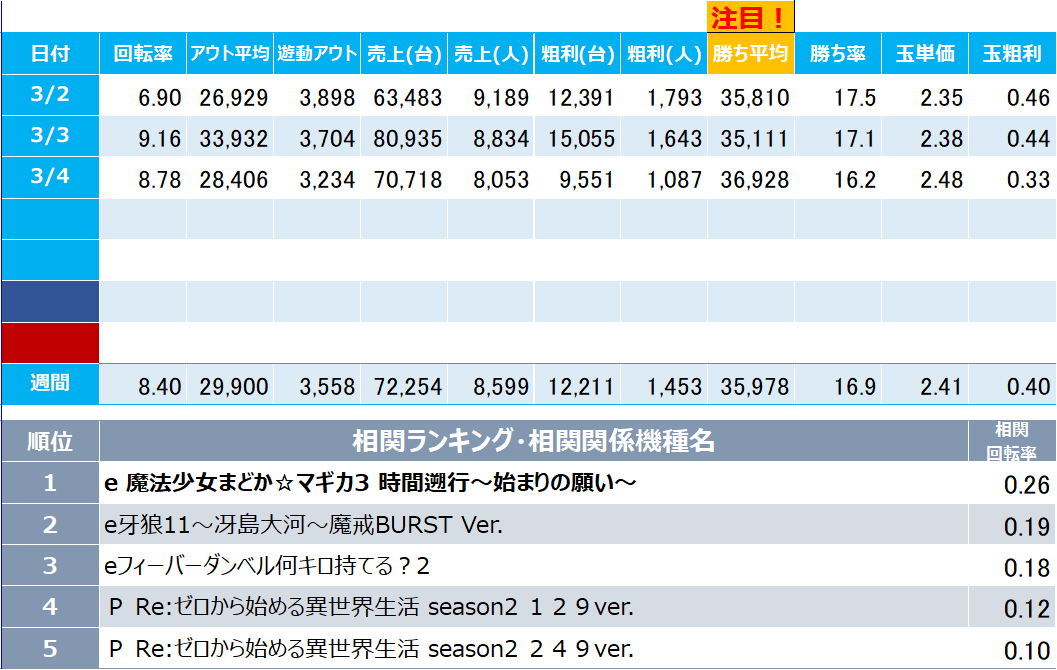The image size is (1057, 670).
Task: Click the rank 1 魔法少女まどか☆マギカ3 entry
Action: pyautogui.click(x=371, y=484)
